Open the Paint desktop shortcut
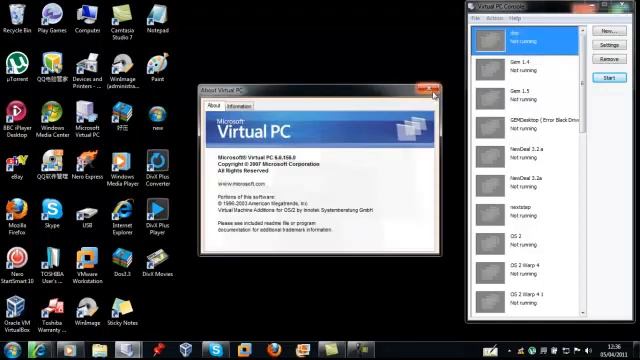Screen dimensions: 640x360 [x=158, y=67]
